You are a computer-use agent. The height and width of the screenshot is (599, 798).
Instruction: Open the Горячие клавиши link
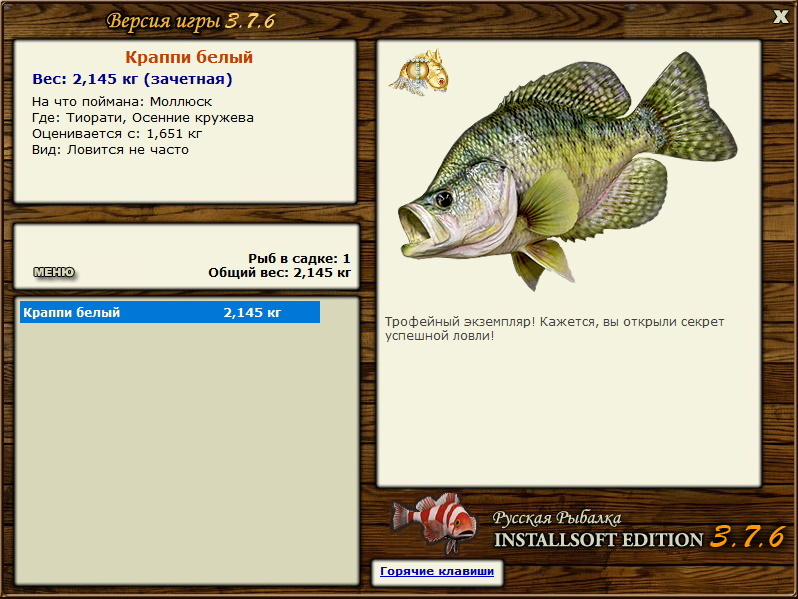[437, 571]
